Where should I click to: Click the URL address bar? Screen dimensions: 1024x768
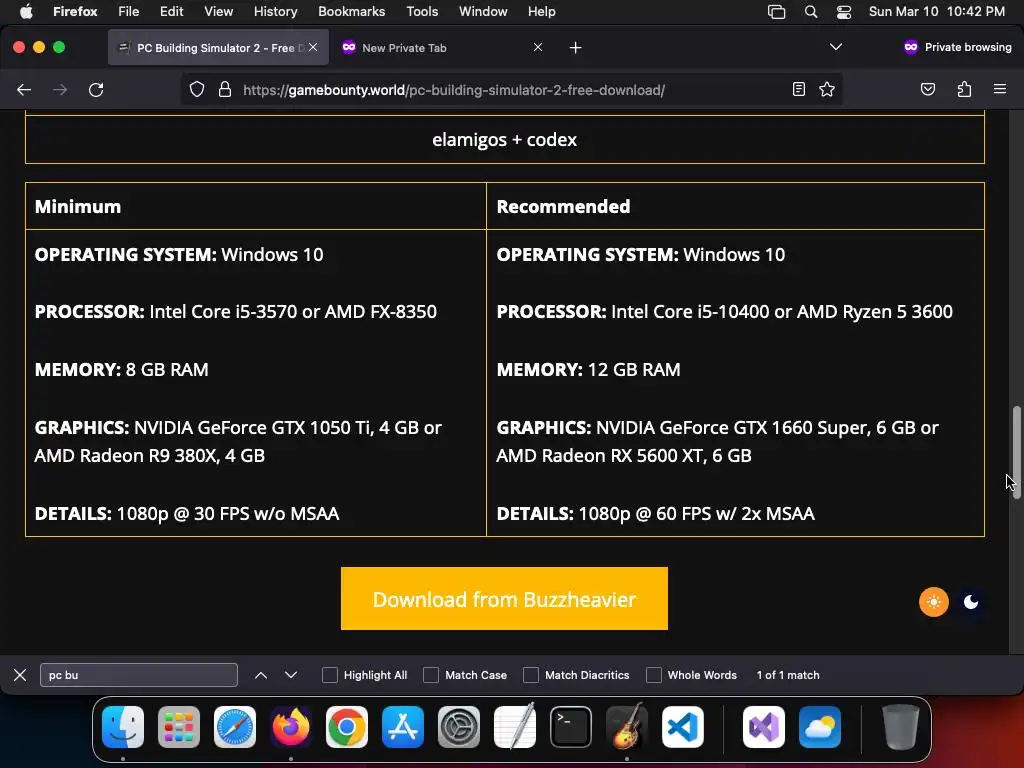[511, 89]
